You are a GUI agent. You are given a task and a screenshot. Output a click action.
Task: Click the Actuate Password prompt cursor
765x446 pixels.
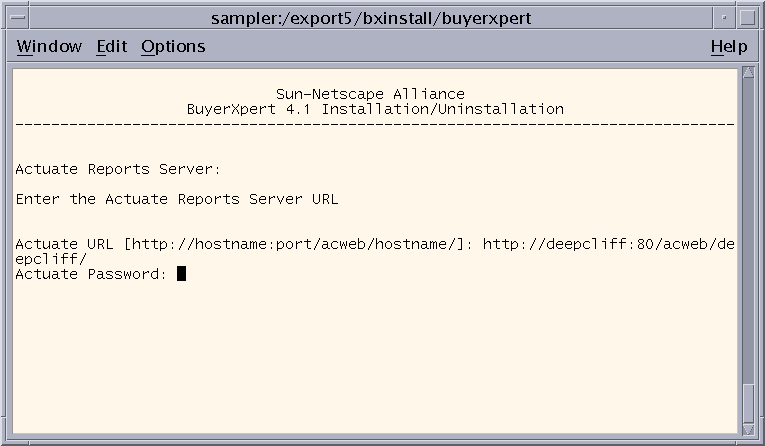click(x=181, y=274)
